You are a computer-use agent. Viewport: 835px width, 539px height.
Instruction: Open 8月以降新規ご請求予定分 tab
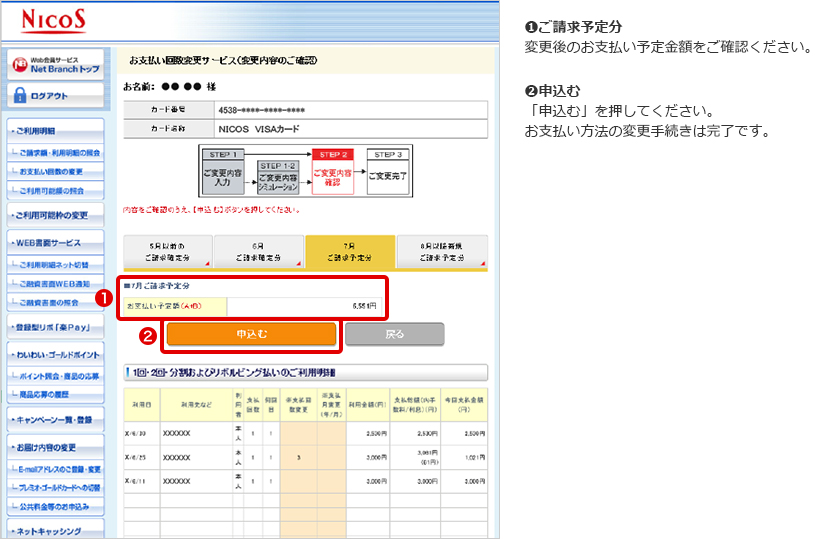[x=441, y=251]
